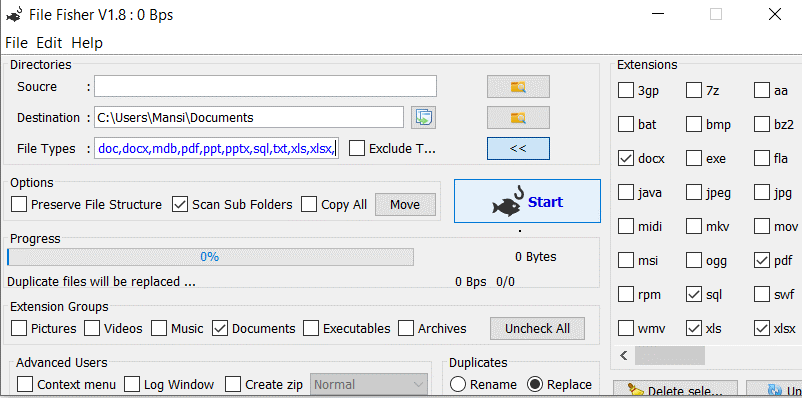
Task: Tick the Create zip checkbox
Action: 233,384
